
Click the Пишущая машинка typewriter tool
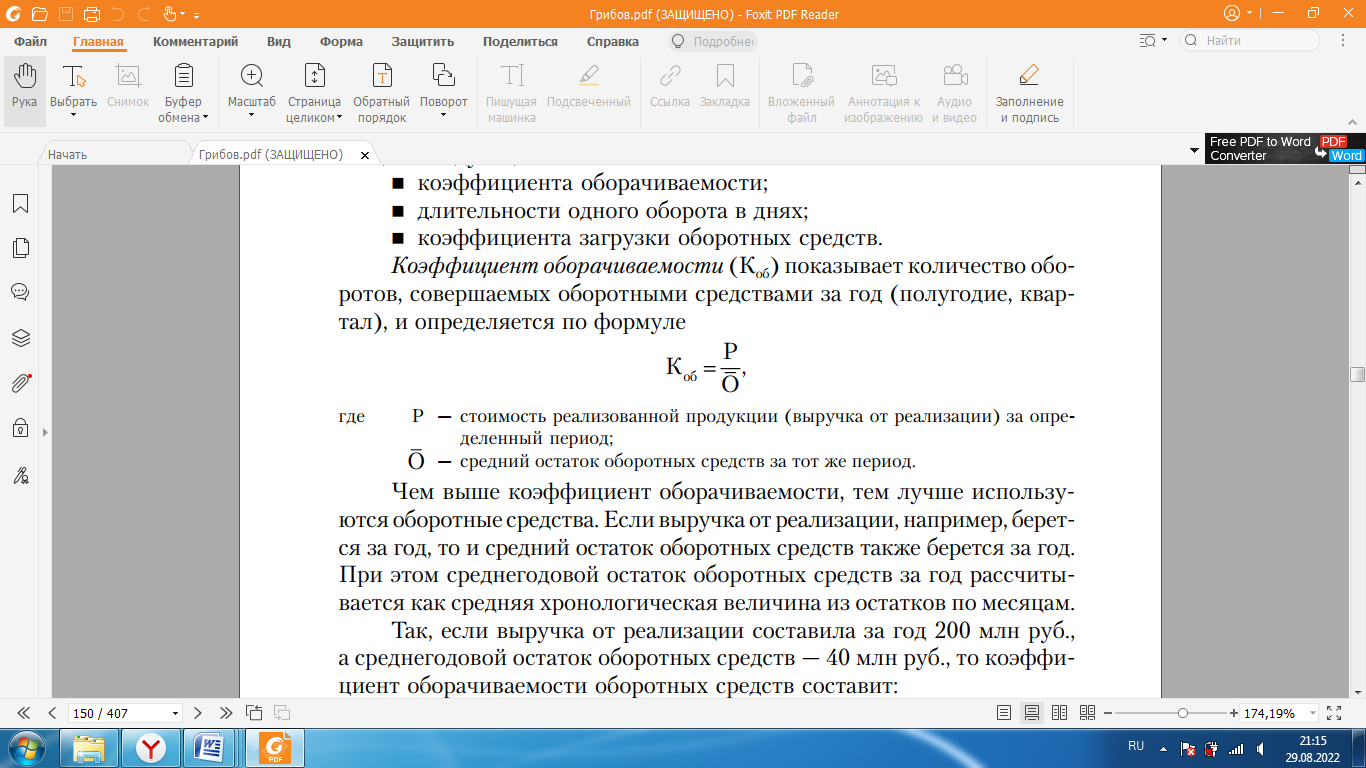click(511, 93)
